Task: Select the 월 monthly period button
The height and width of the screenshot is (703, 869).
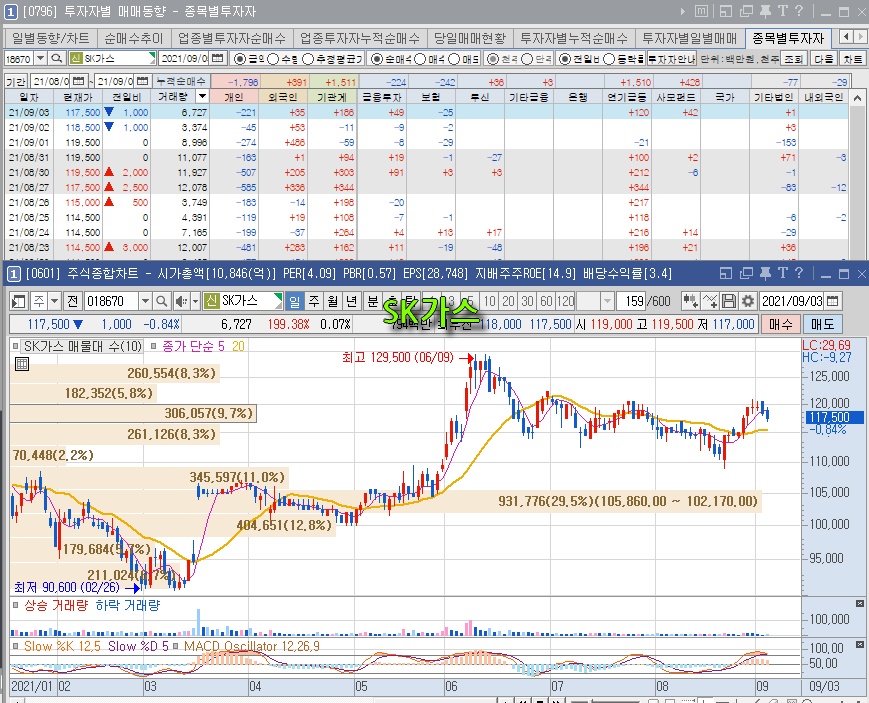Action: pos(333,301)
